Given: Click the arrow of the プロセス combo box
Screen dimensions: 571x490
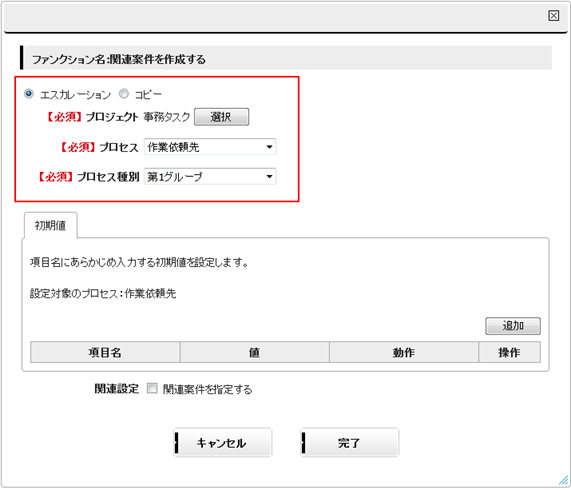Looking at the screenshot, I should pyautogui.click(x=269, y=147).
